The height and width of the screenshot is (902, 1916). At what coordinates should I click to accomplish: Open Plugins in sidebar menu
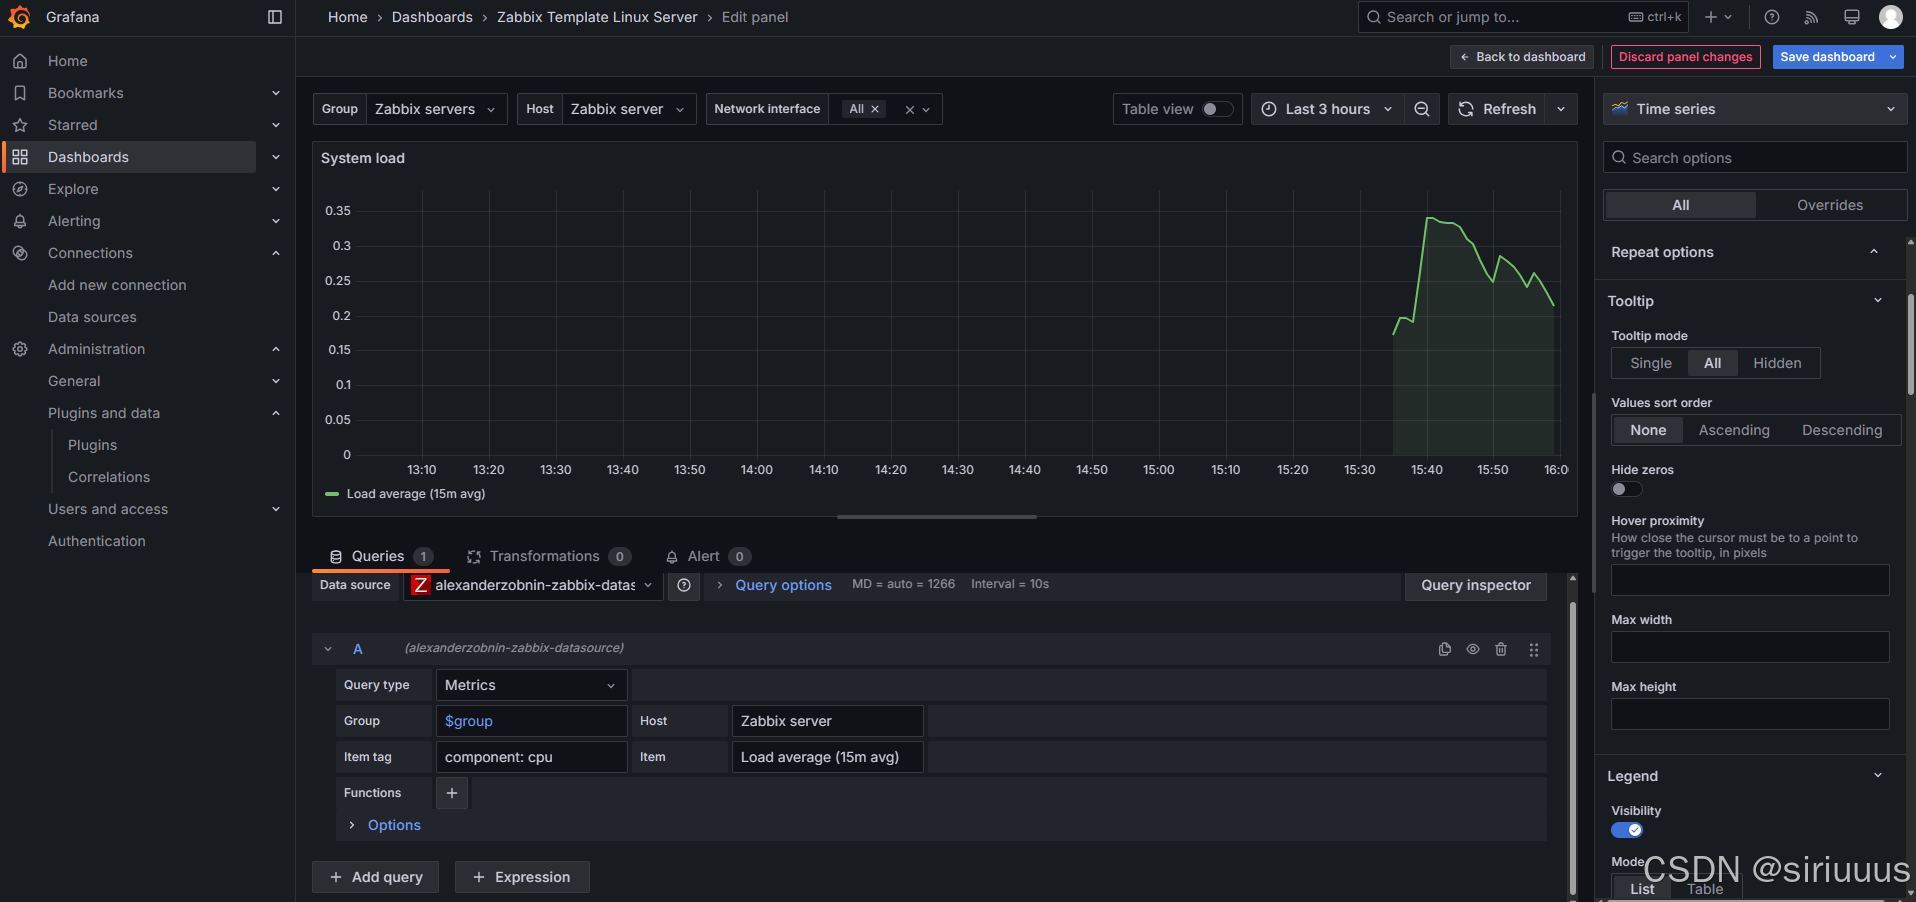(92, 445)
